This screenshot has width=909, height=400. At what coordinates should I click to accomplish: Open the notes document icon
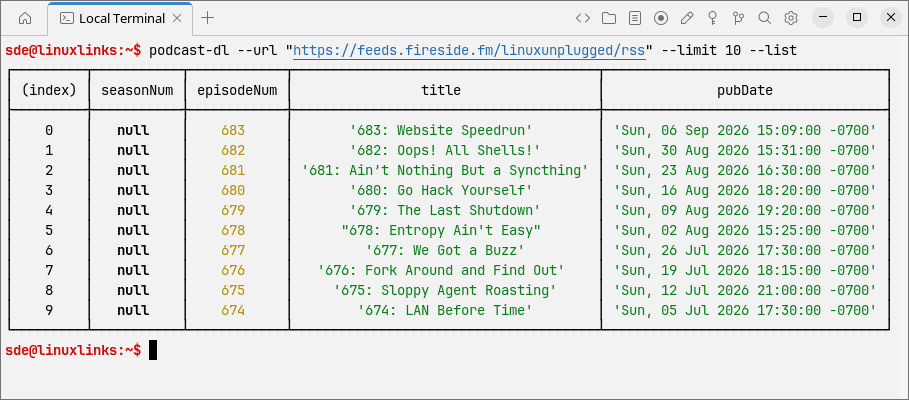tap(635, 19)
